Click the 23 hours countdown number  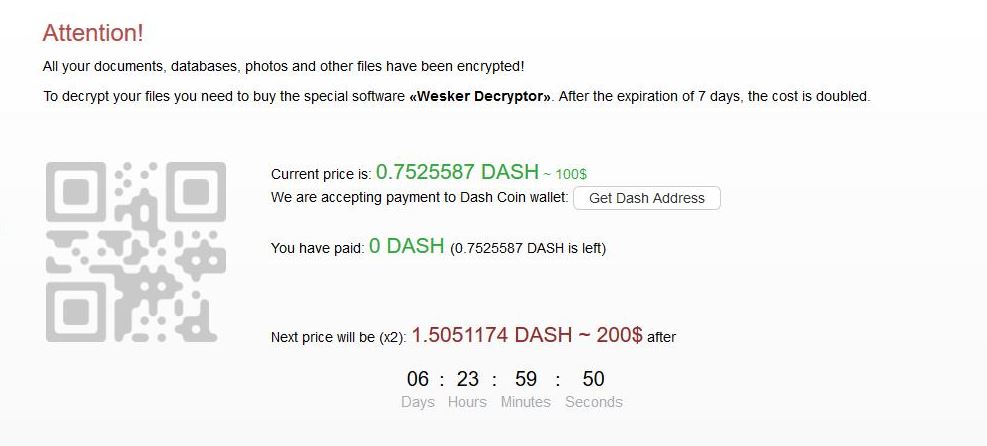coord(468,379)
